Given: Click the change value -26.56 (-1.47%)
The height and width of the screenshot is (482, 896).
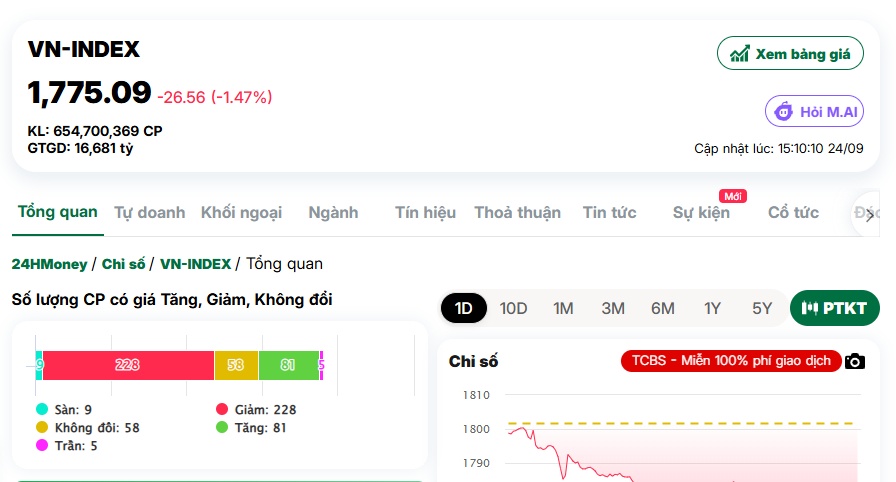Looking at the screenshot, I should coord(215,97).
